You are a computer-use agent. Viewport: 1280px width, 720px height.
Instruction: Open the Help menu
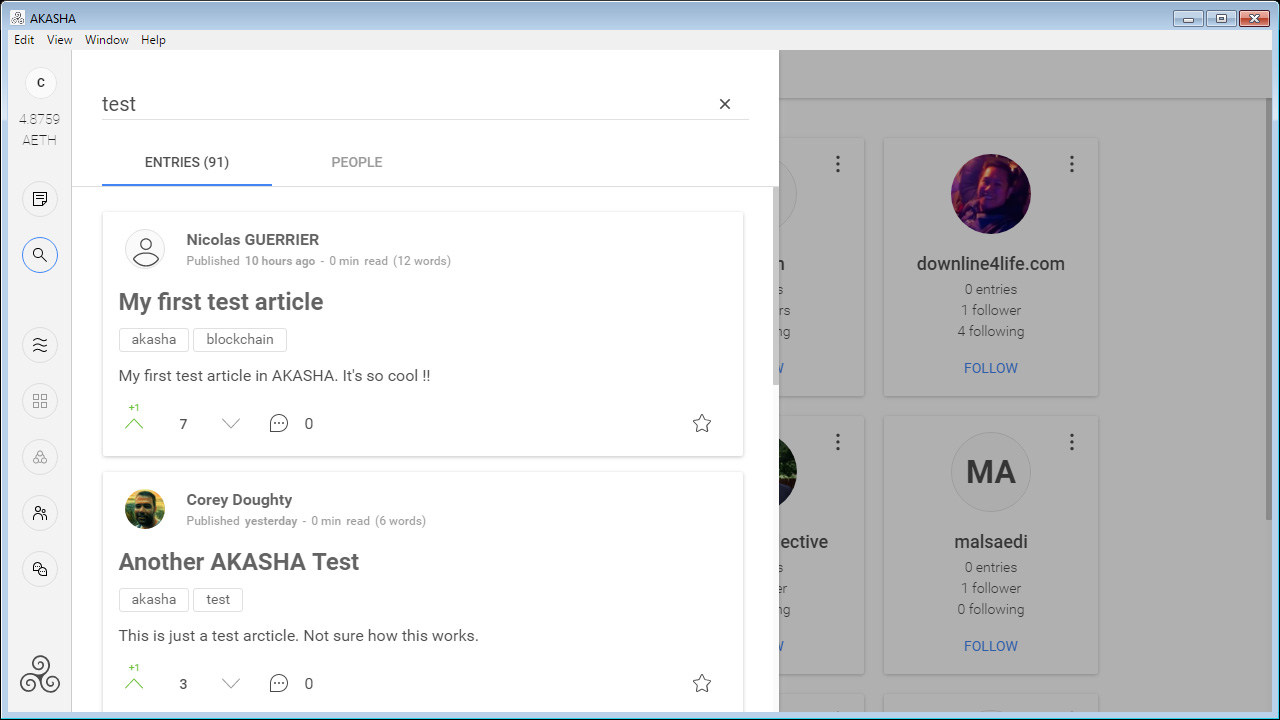(x=153, y=40)
